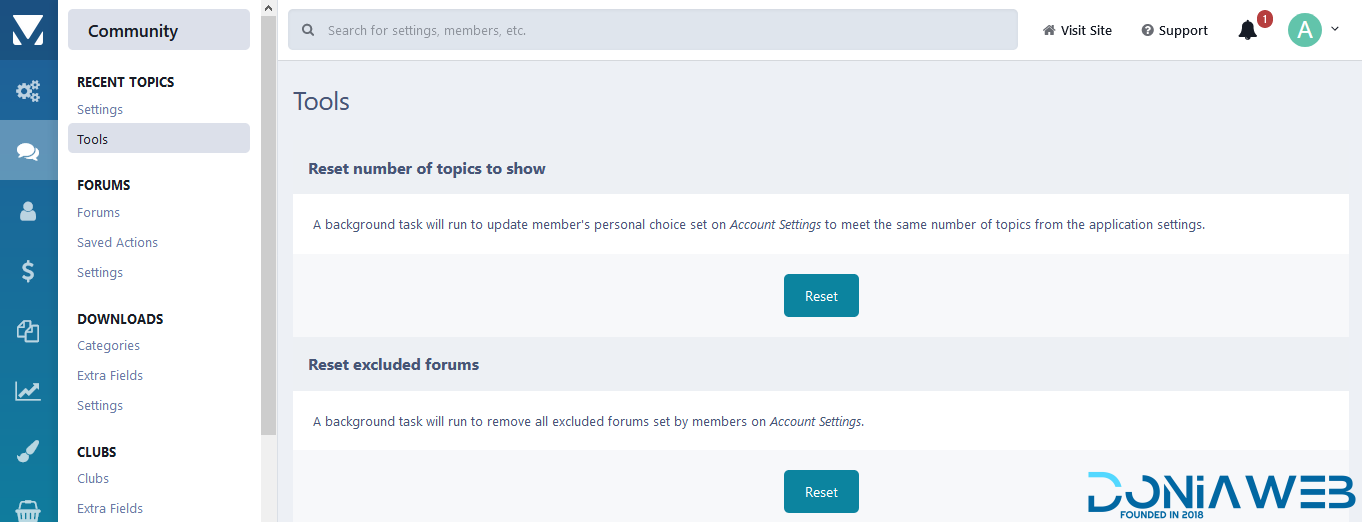Screen dimensions: 1362x522
Task: Open the Pages documents icon
Action: [x=28, y=331]
